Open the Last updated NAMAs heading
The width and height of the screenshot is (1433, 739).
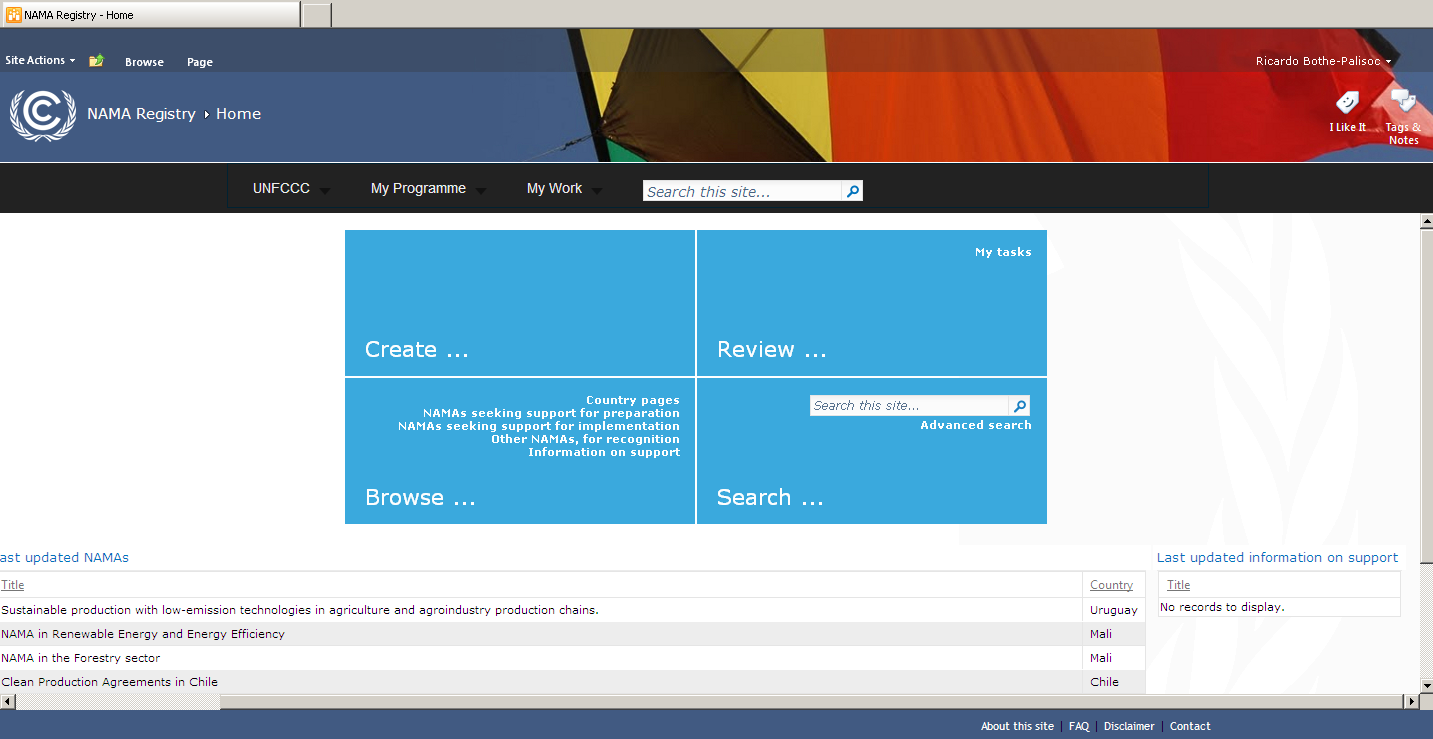pyautogui.click(x=64, y=558)
